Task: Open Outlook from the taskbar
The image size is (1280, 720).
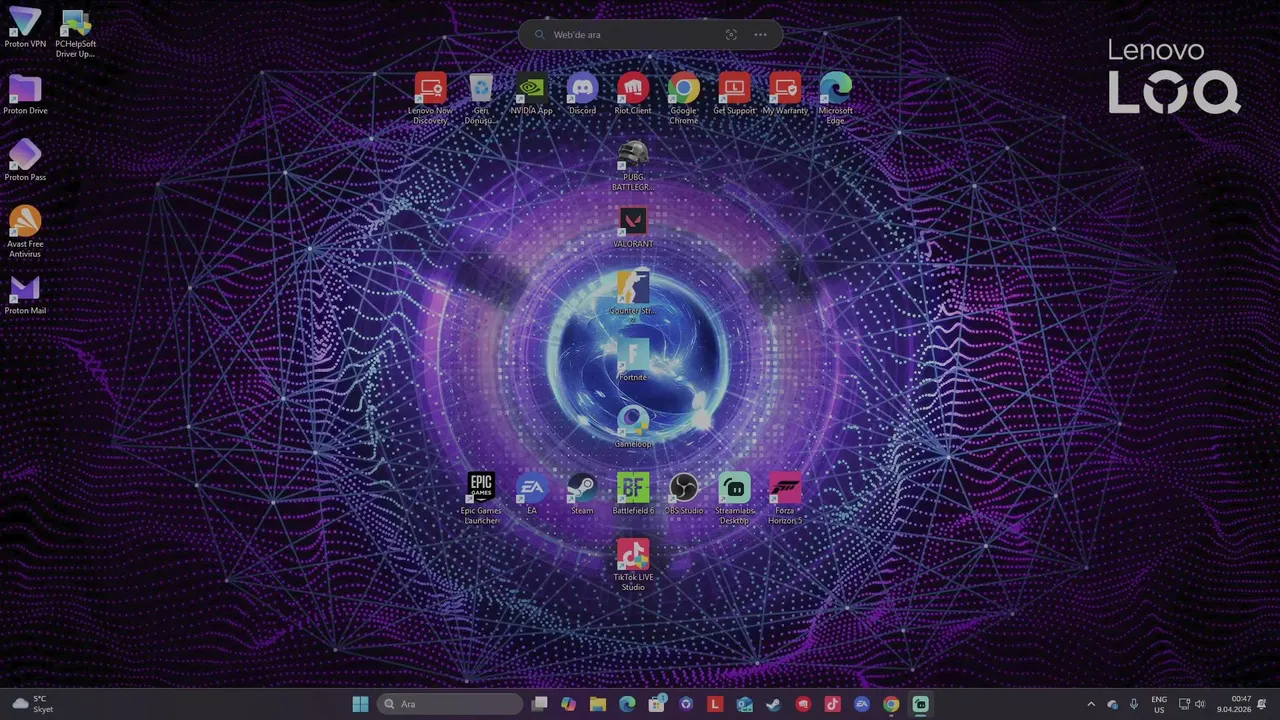Action: [745, 704]
